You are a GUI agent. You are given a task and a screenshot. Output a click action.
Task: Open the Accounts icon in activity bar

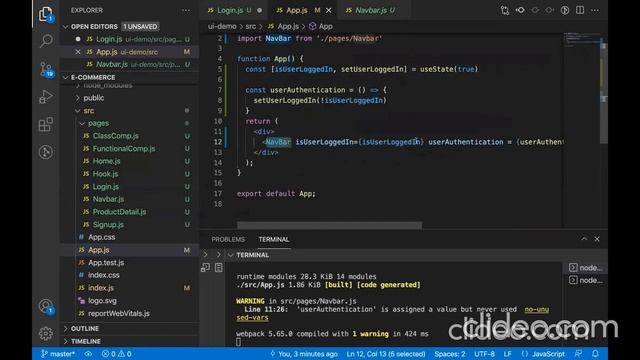(x=46, y=306)
